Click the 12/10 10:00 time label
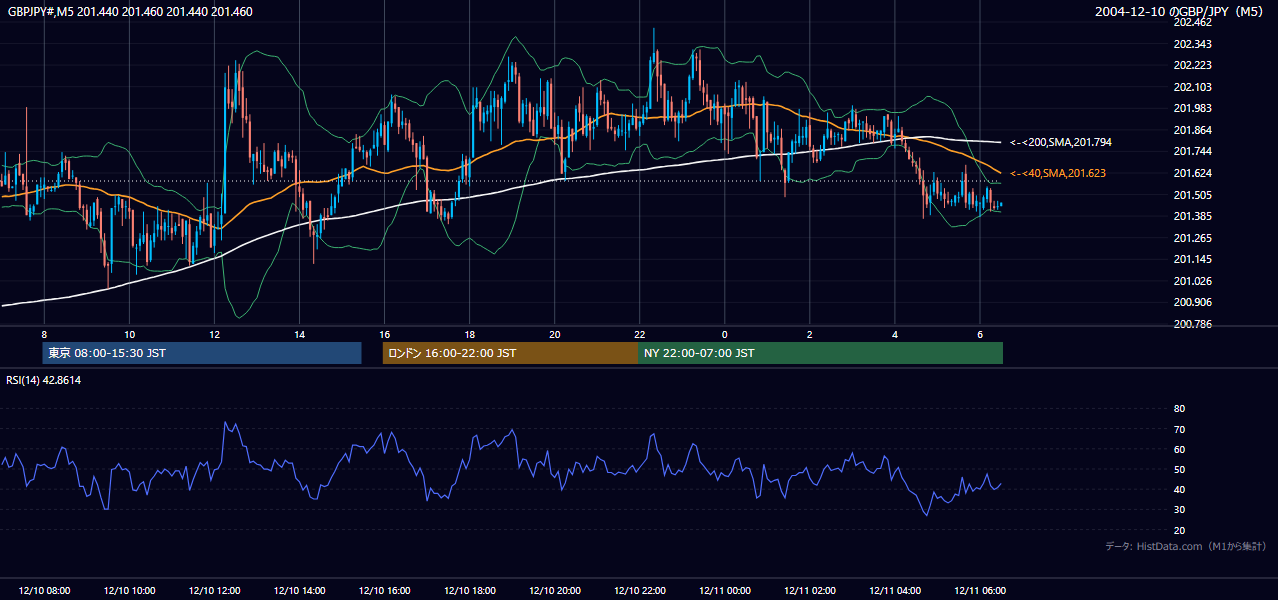 (129, 590)
